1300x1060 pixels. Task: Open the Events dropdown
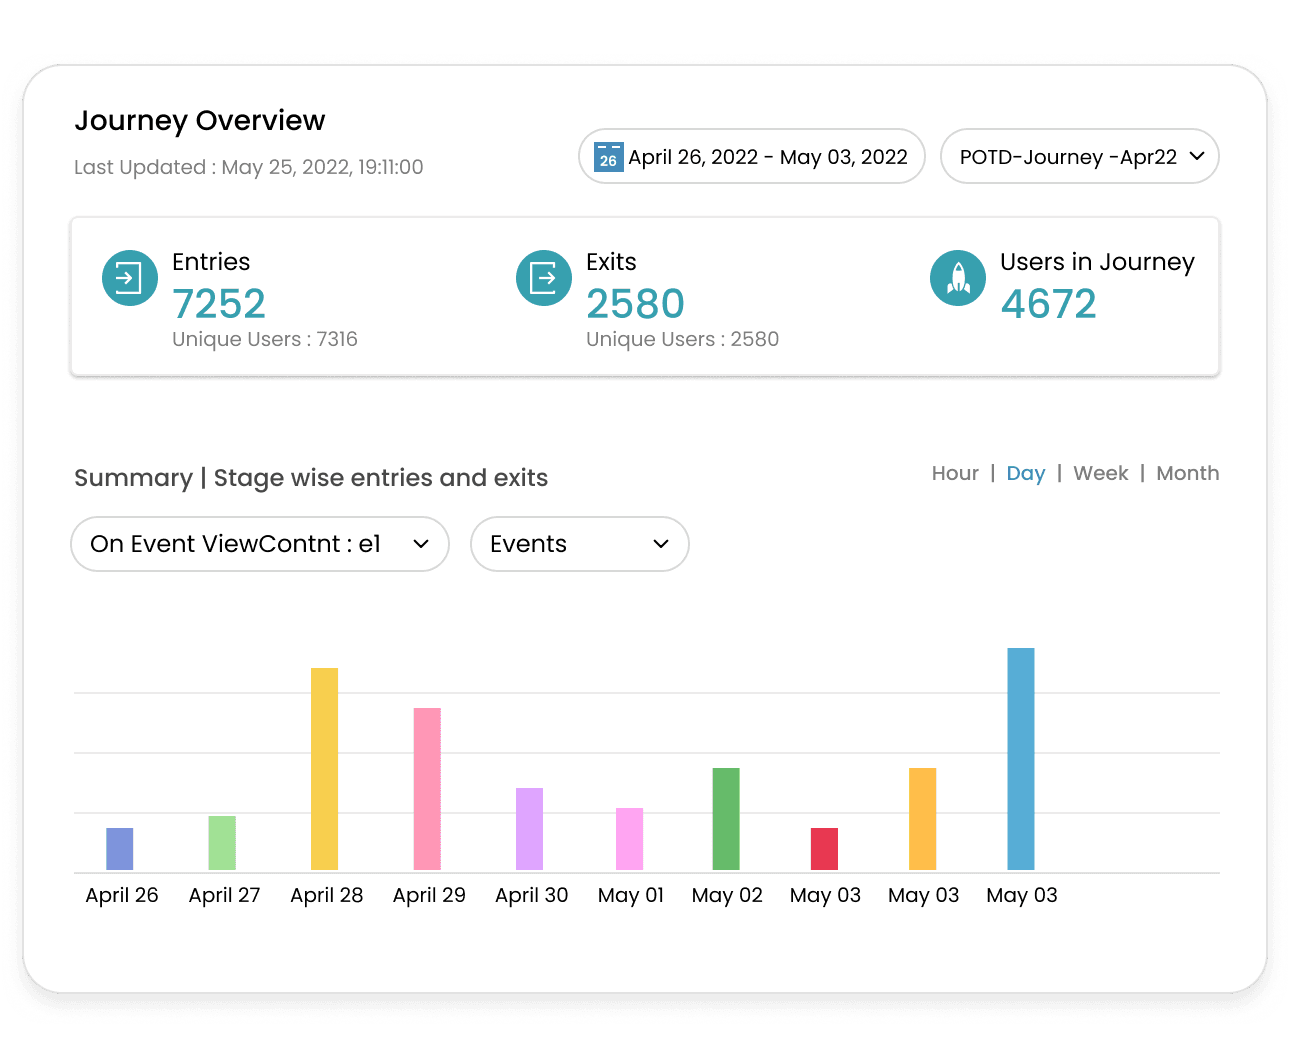tap(579, 544)
